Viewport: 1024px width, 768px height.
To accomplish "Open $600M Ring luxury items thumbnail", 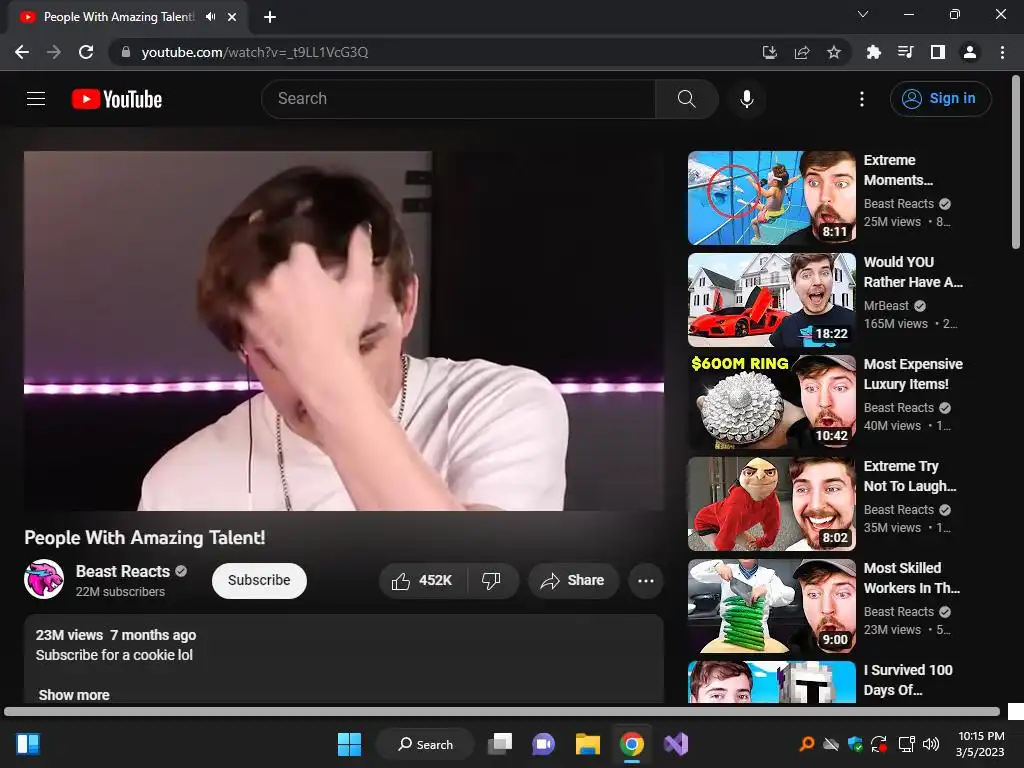I will (x=771, y=402).
